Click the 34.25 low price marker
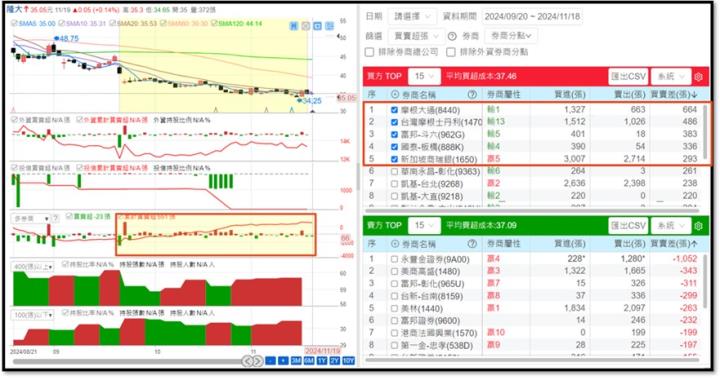 309,101
